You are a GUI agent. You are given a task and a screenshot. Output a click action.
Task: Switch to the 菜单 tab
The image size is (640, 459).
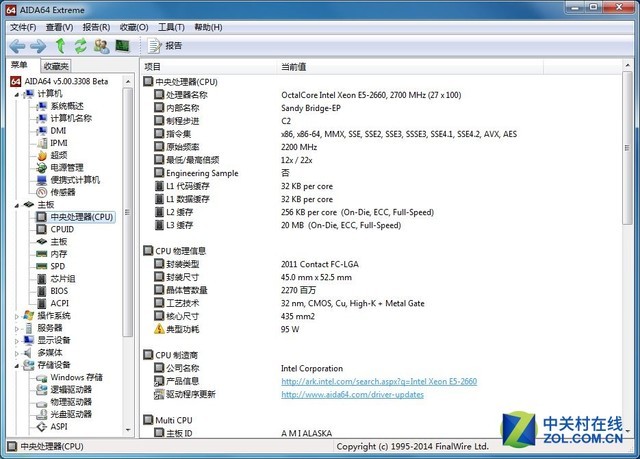pyautogui.click(x=20, y=65)
